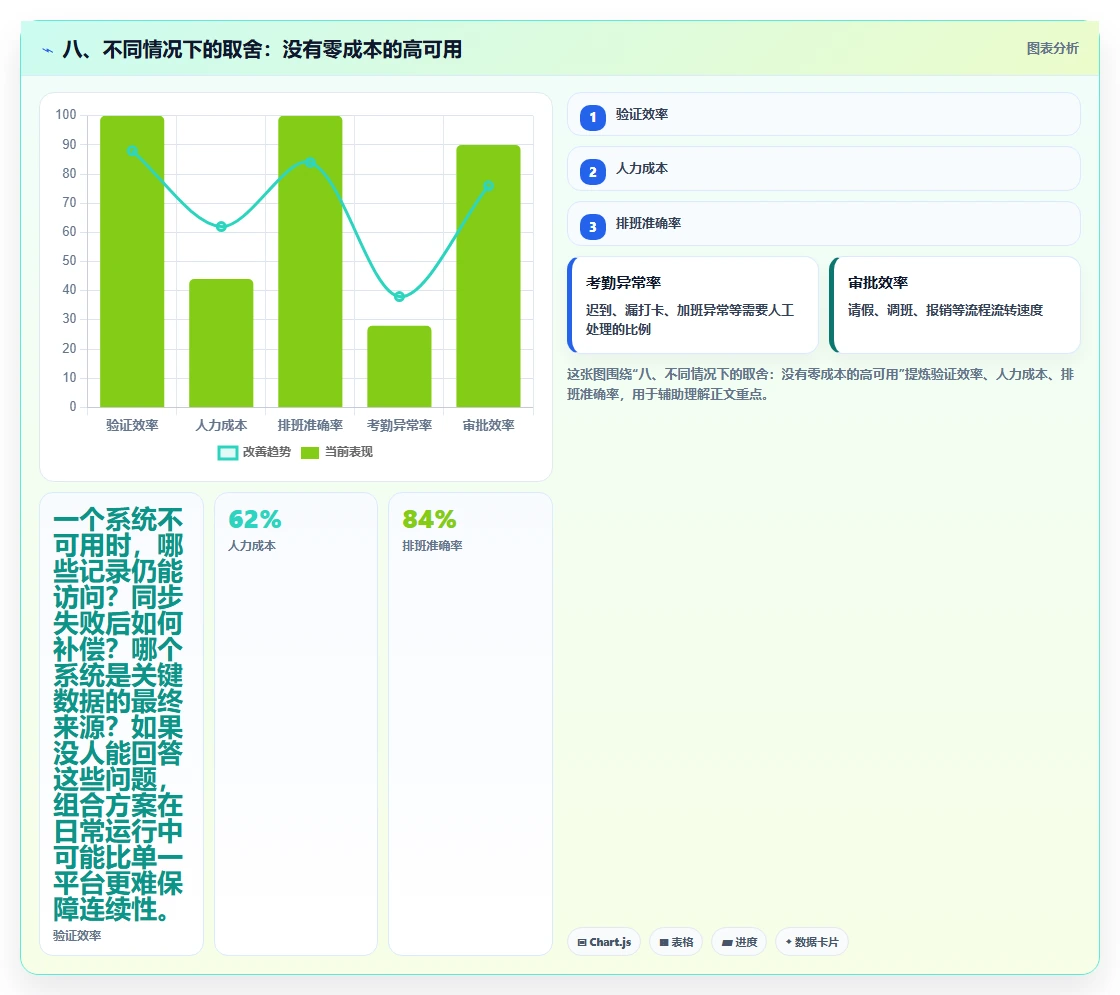Click the 改善趋势 teal legend swatch
The width and height of the screenshot is (1120, 995).
click(x=227, y=453)
